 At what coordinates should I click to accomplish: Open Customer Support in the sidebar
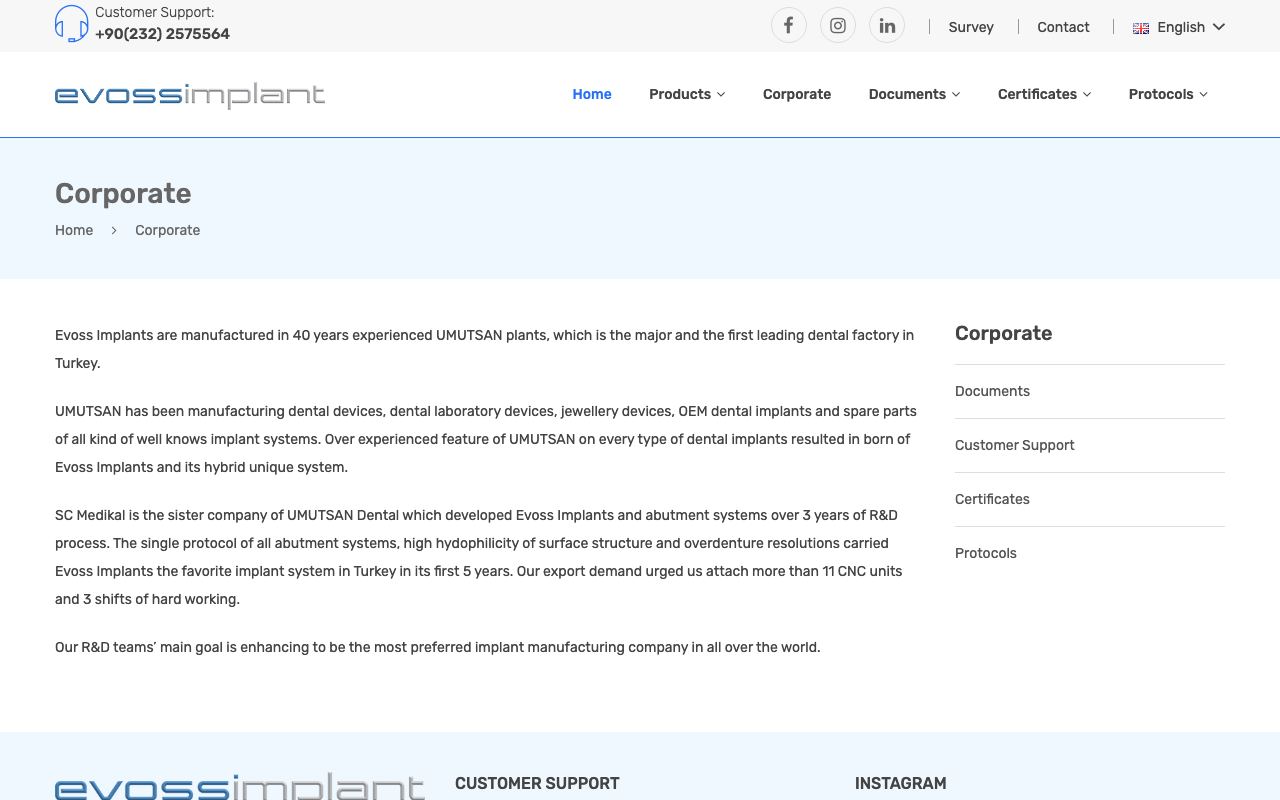click(1014, 445)
